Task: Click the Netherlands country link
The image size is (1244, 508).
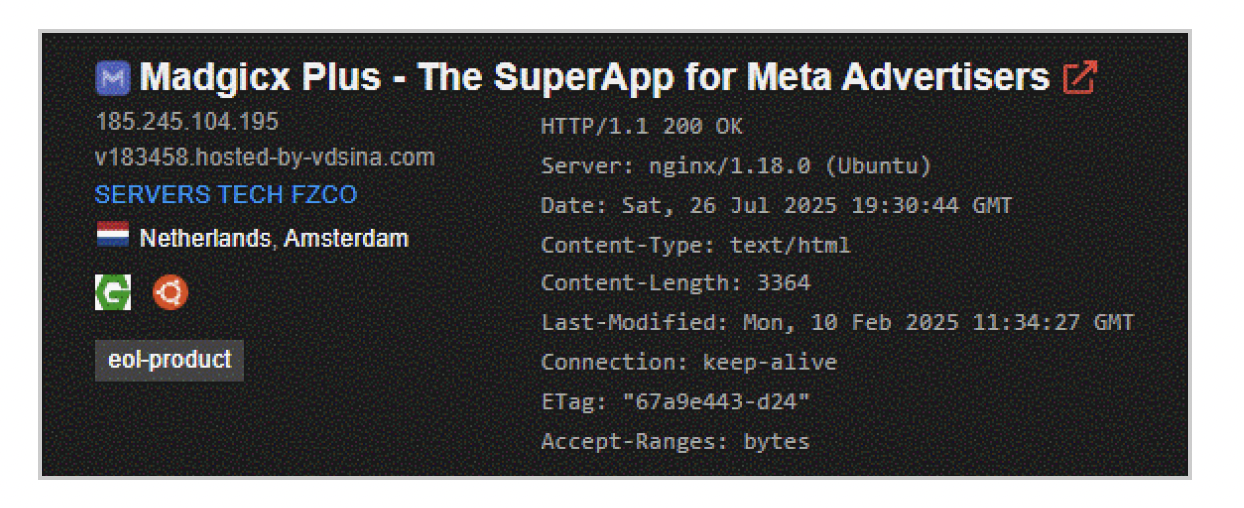Action: click(204, 239)
